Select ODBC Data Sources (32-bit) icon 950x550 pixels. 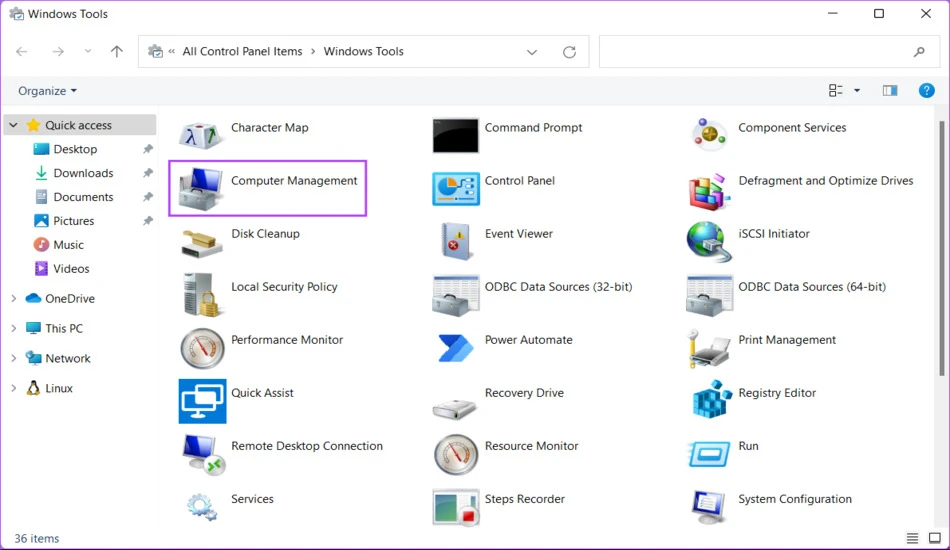click(456, 296)
